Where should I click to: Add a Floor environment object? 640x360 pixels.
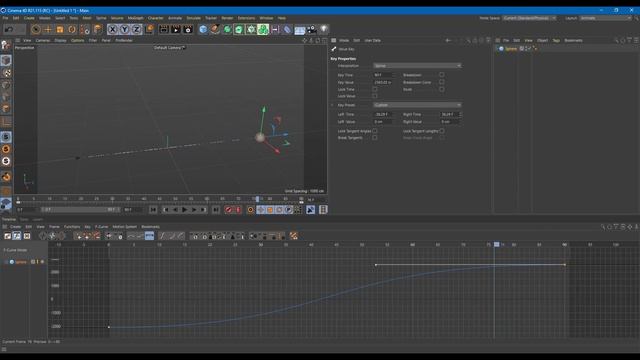300,29
